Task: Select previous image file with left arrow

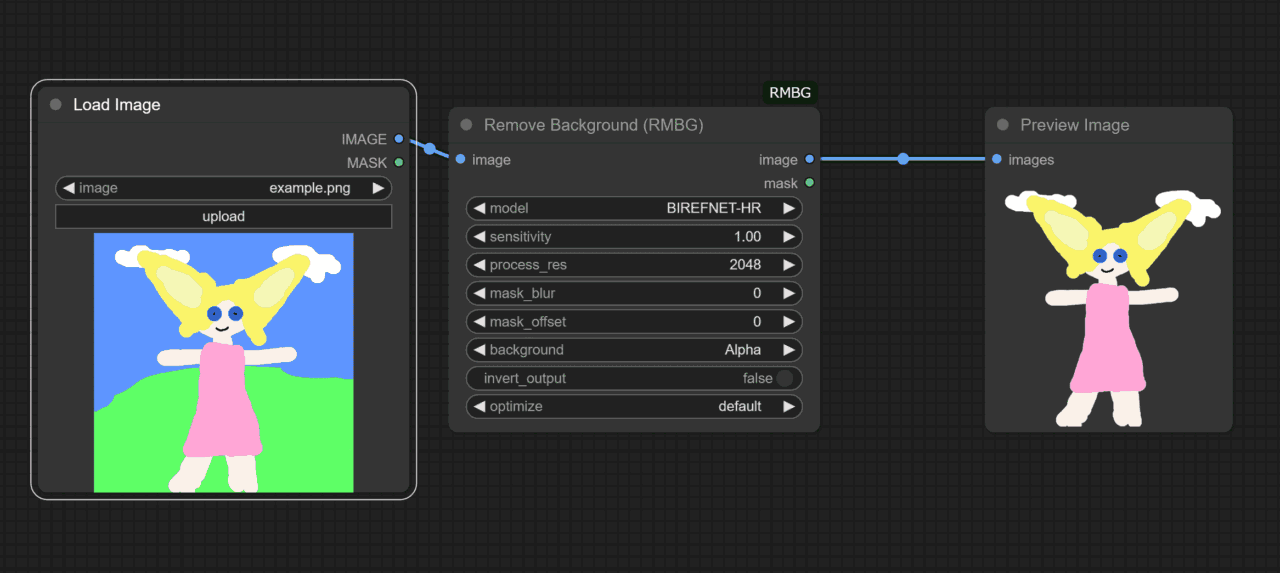Action: click(68, 188)
